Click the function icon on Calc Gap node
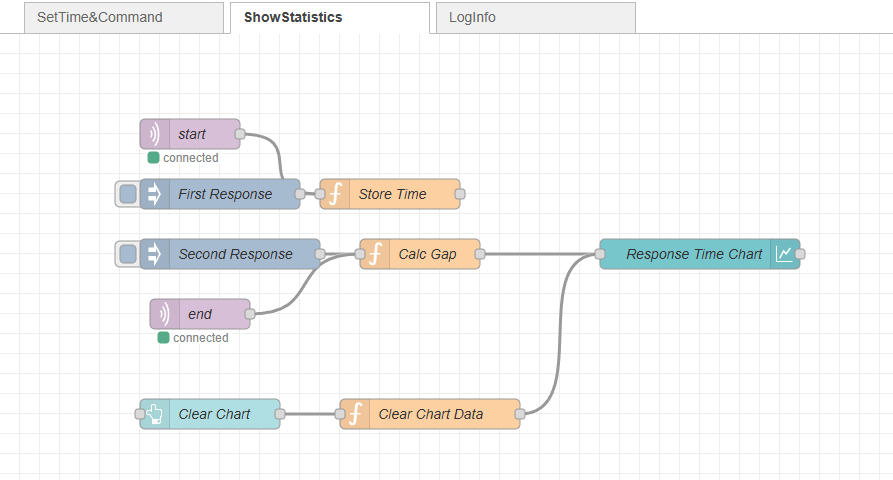 pos(375,254)
